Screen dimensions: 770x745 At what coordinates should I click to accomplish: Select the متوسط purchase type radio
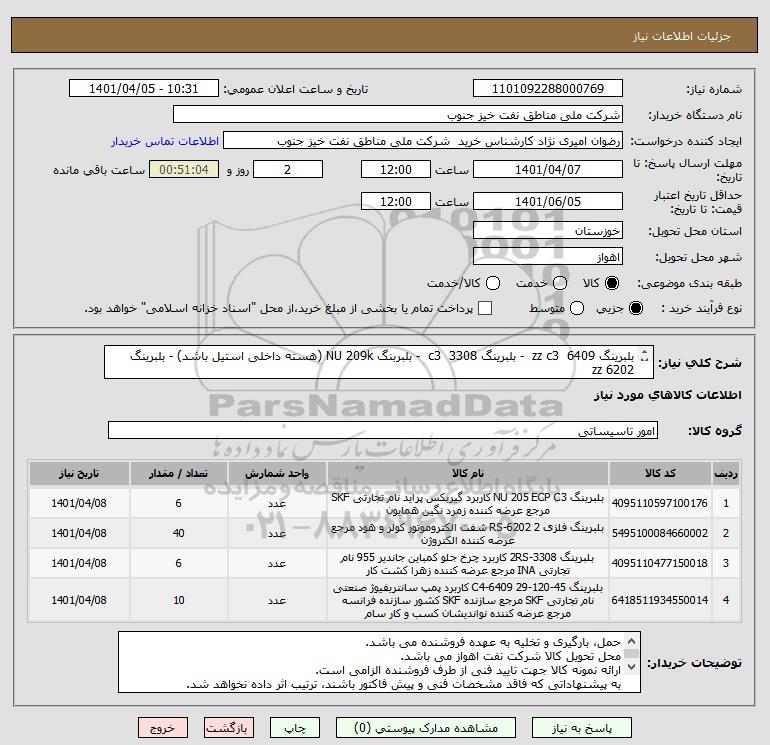pos(577,308)
